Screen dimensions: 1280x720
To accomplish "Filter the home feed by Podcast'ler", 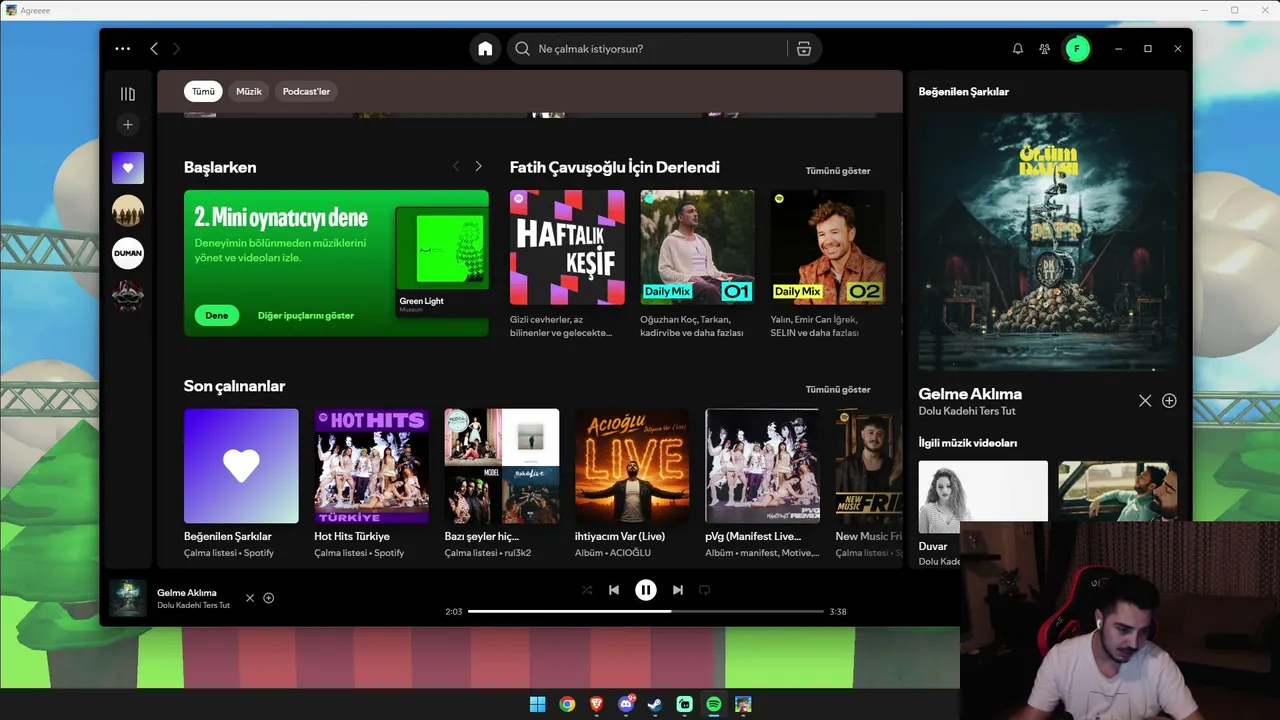I will [x=306, y=91].
